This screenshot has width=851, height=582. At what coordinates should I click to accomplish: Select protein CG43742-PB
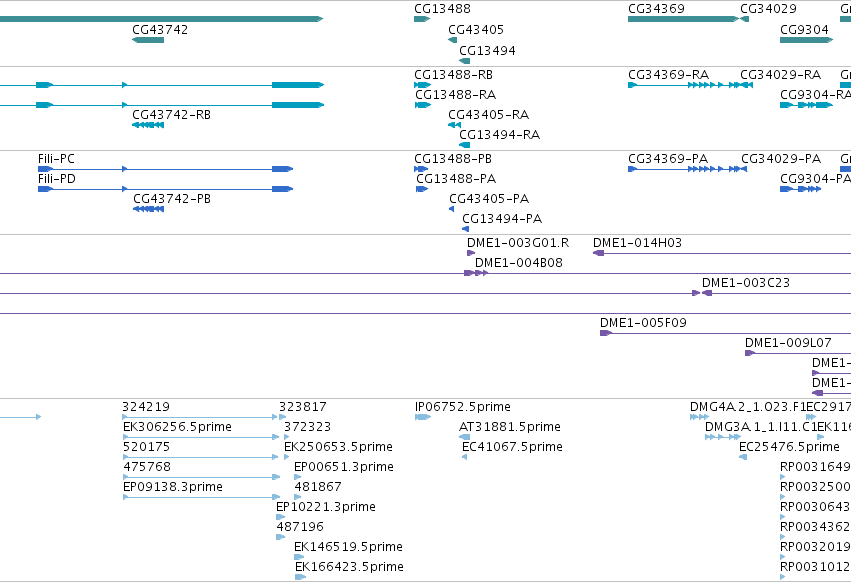point(149,209)
